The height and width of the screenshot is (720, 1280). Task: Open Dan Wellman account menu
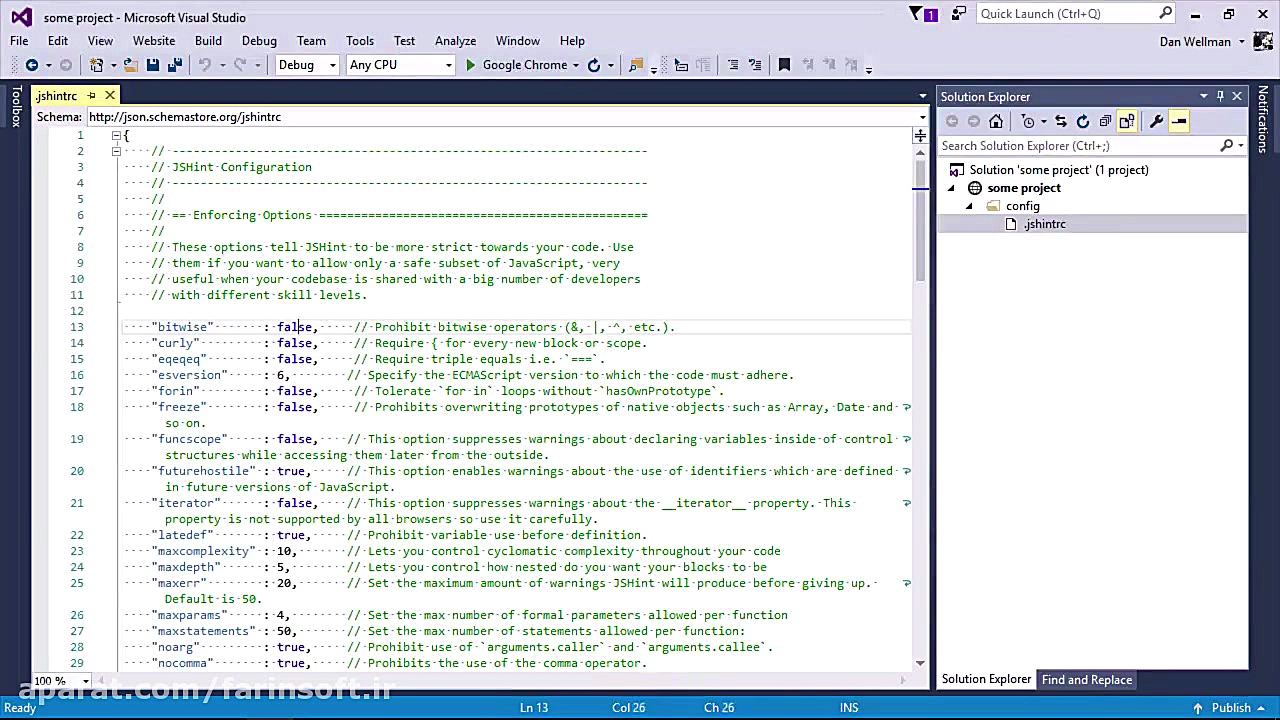(1201, 41)
